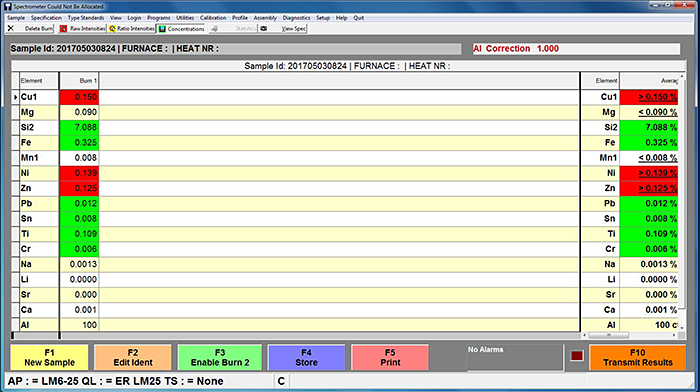Click the spectrometer app icon in title bar
The width and height of the screenshot is (700, 392).
coord(8,6)
